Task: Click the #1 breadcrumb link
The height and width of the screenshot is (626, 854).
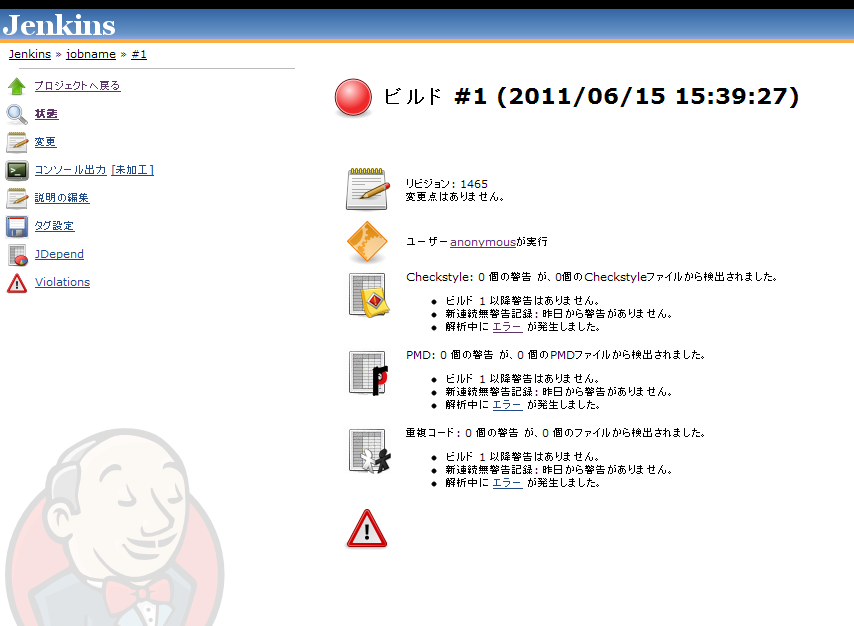Action: pyautogui.click(x=139, y=54)
